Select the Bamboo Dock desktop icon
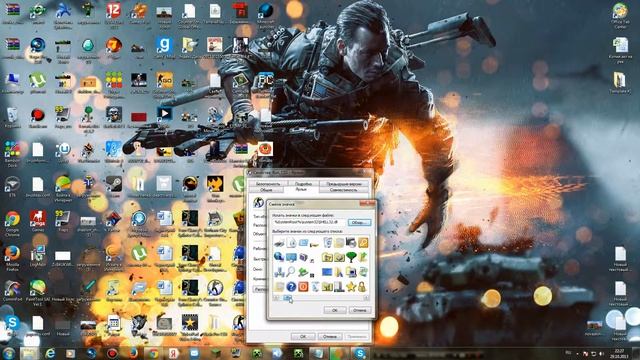Viewport: 640px width, 360px height. 12,154
